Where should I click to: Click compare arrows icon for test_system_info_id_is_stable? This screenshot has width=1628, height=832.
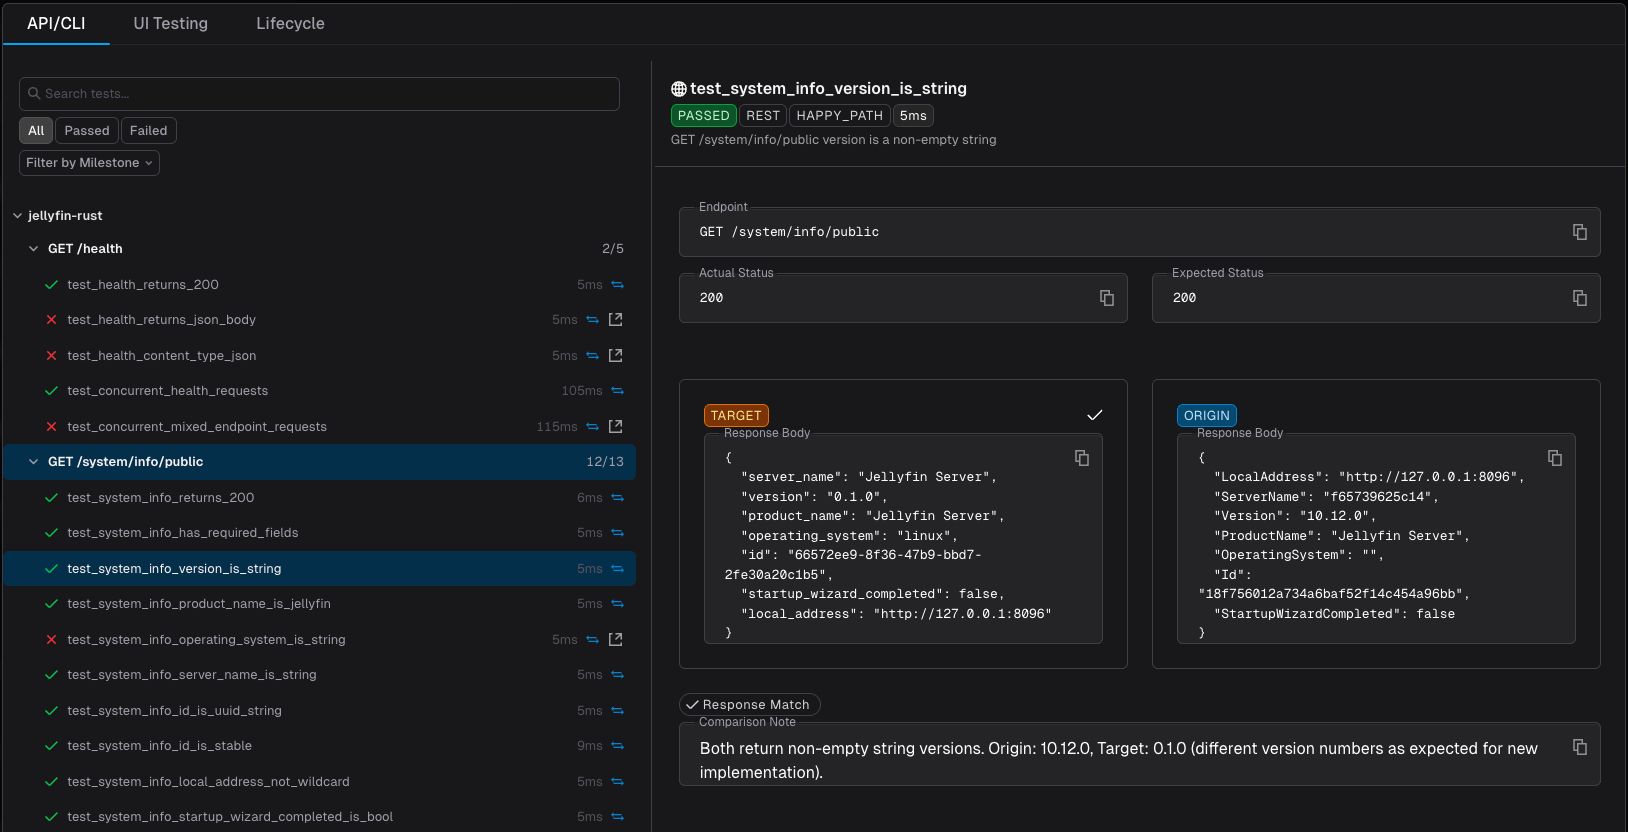[x=617, y=746]
